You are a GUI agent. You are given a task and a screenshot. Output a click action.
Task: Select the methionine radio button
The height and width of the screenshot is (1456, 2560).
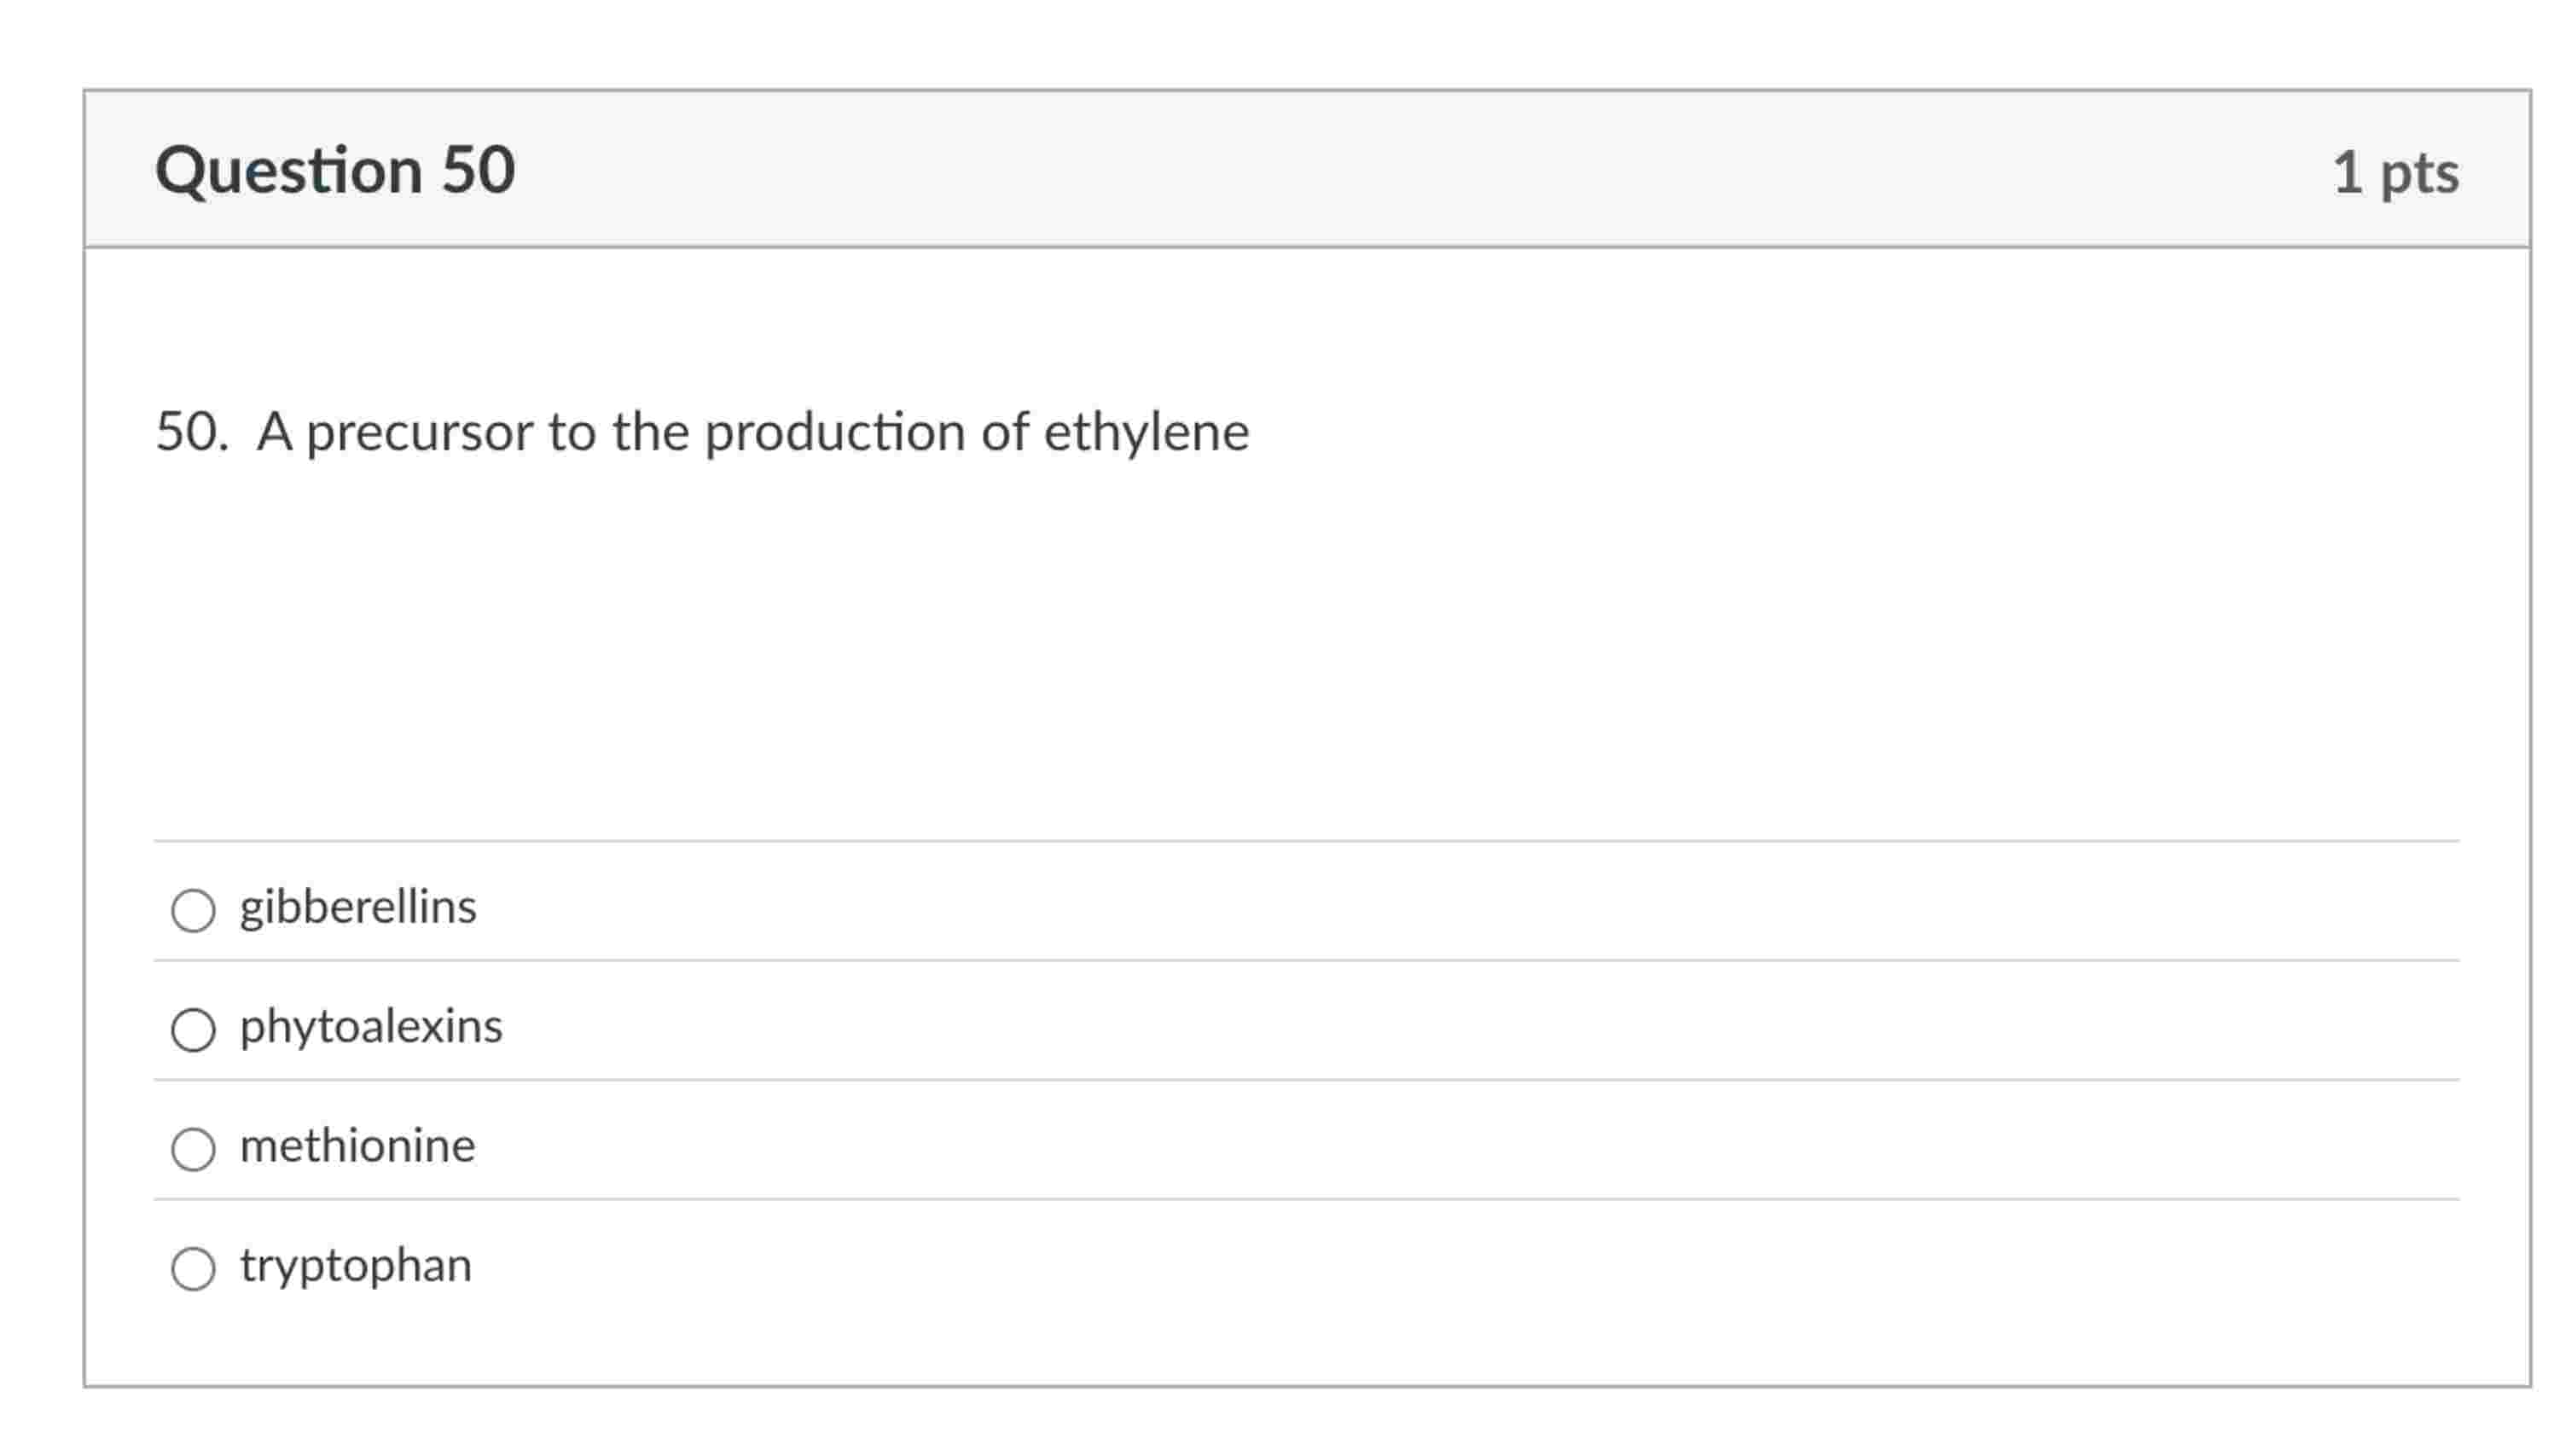coord(195,1148)
